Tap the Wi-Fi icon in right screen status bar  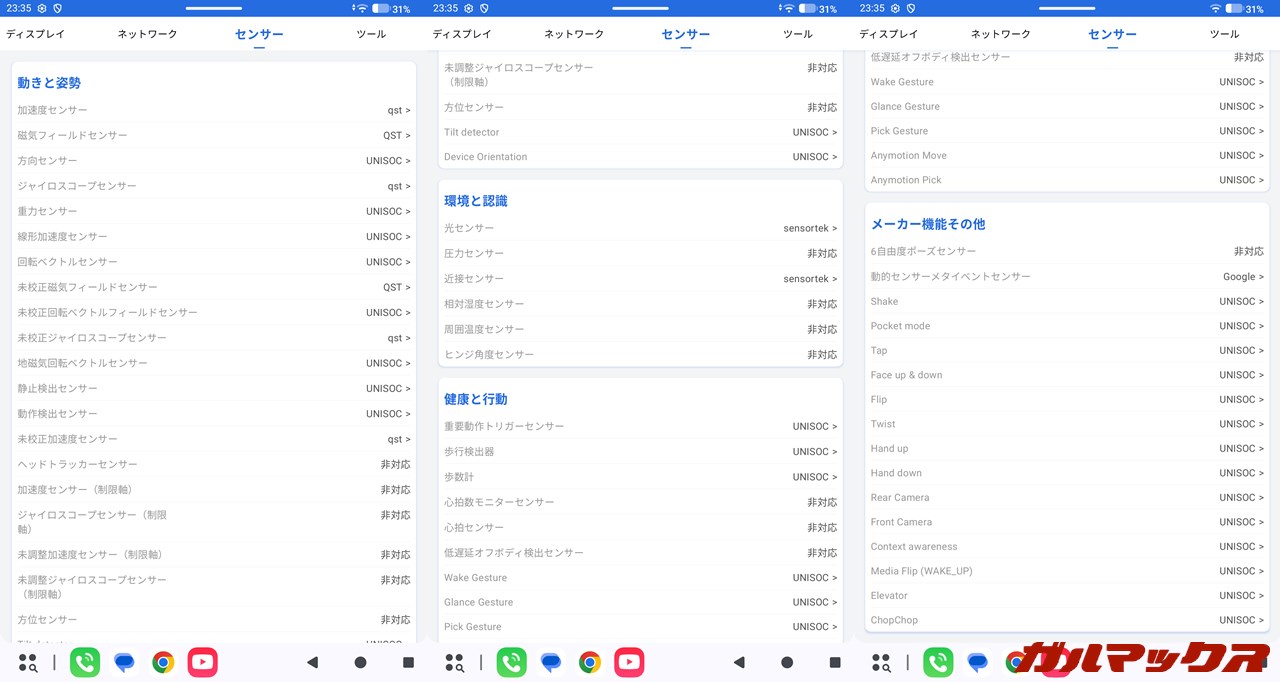click(x=1215, y=8)
